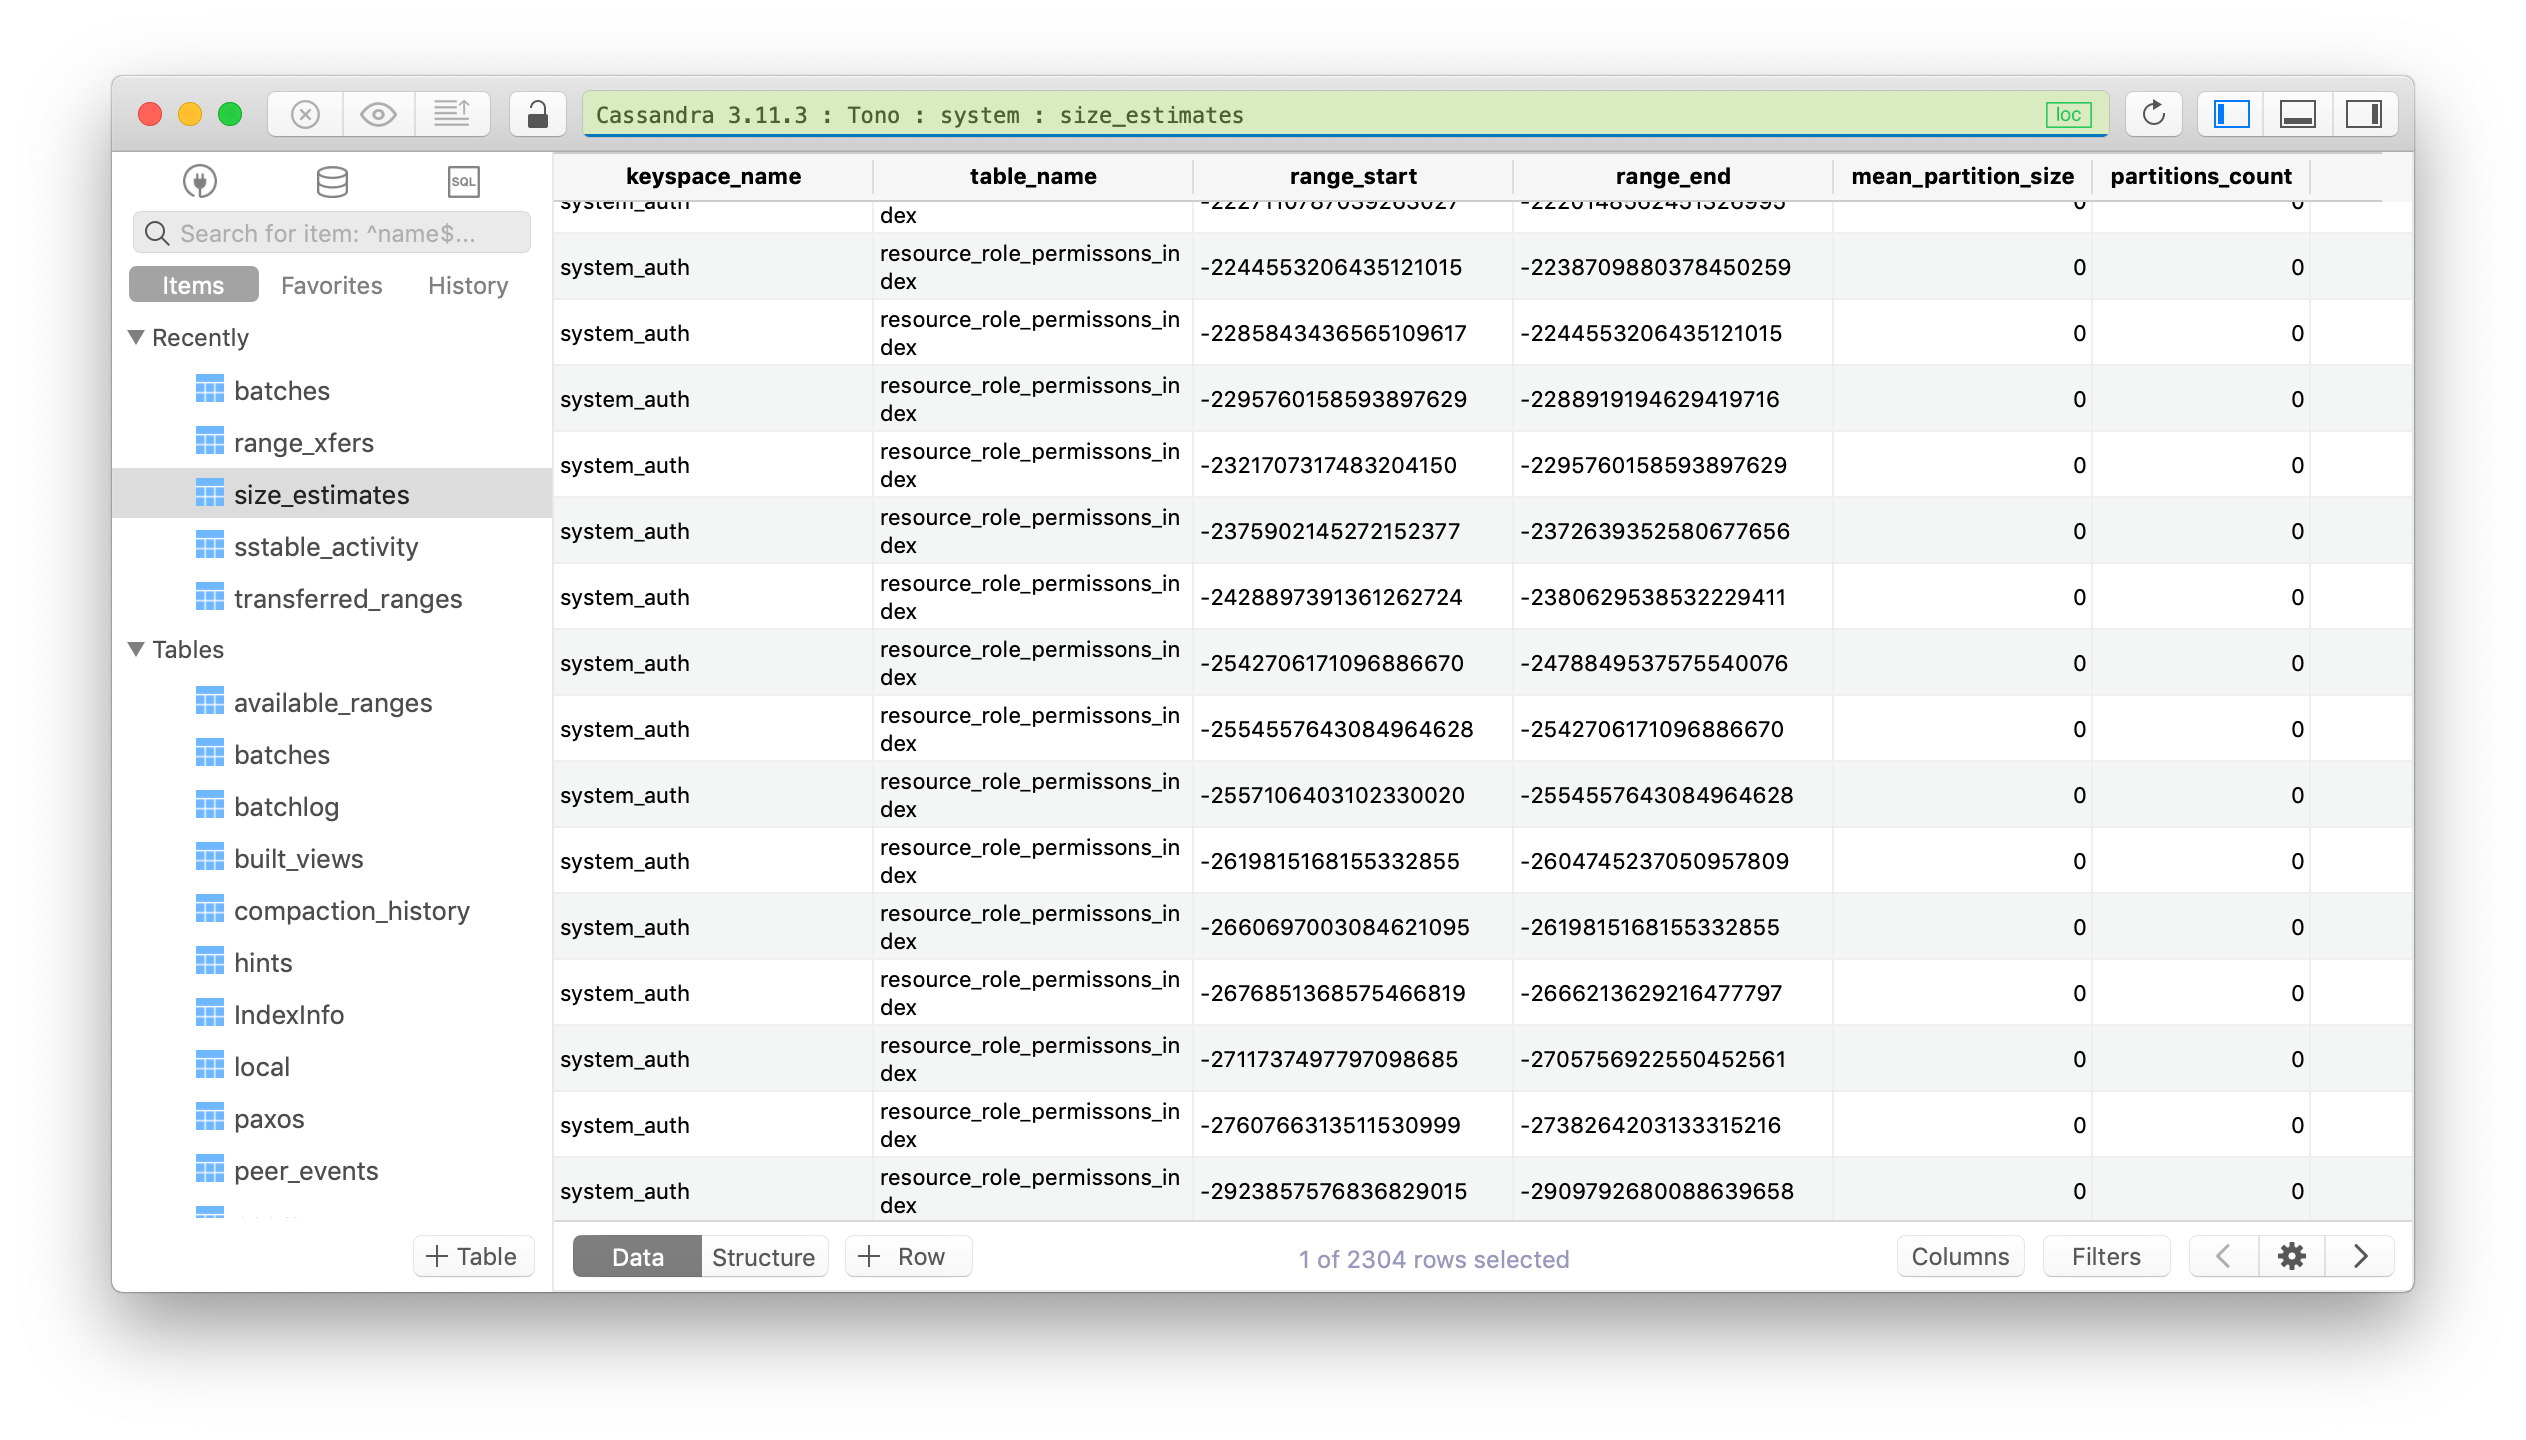Image resolution: width=2526 pixels, height=1440 pixels.
Task: Select the size_estimates table
Action: tap(317, 494)
